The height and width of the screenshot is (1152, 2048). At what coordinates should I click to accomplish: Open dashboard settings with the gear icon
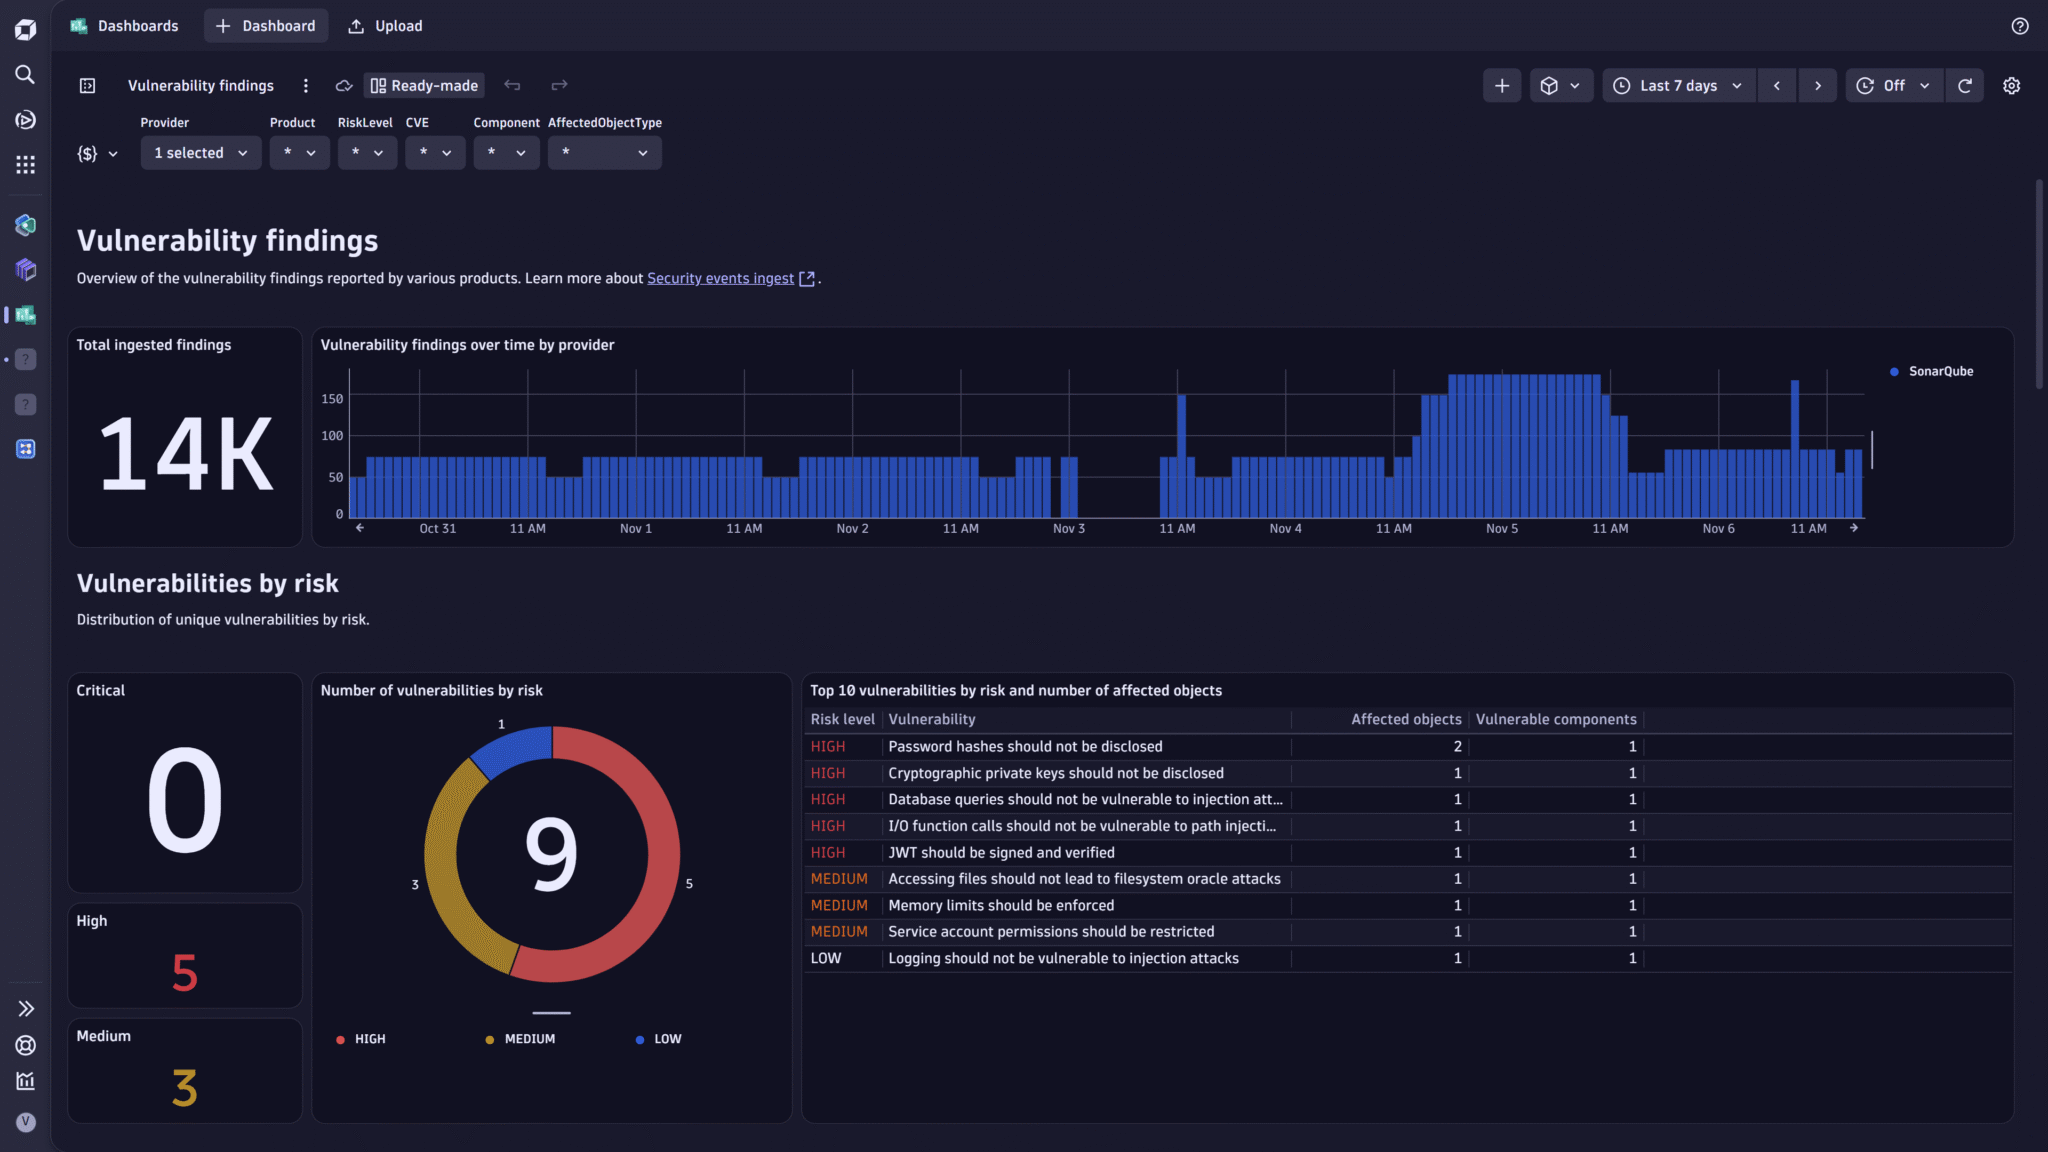tap(2012, 85)
